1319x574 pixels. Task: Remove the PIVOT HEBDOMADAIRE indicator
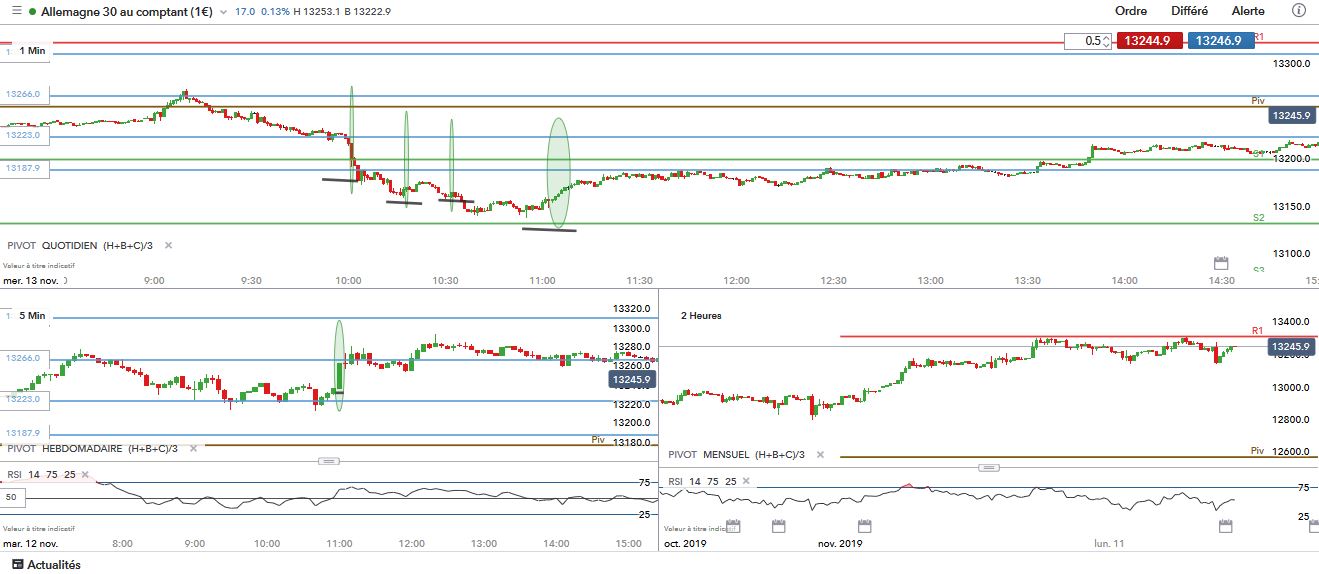coord(193,449)
